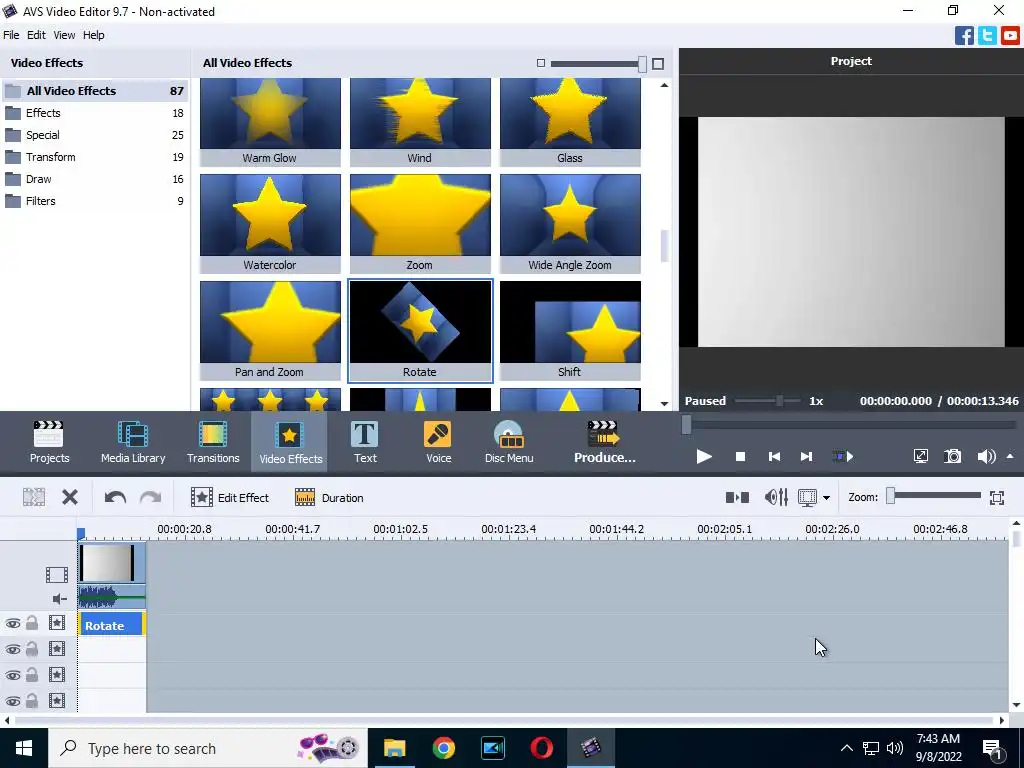Select the Draw category folder
Viewport: 1024px width, 768px height.
point(95,179)
